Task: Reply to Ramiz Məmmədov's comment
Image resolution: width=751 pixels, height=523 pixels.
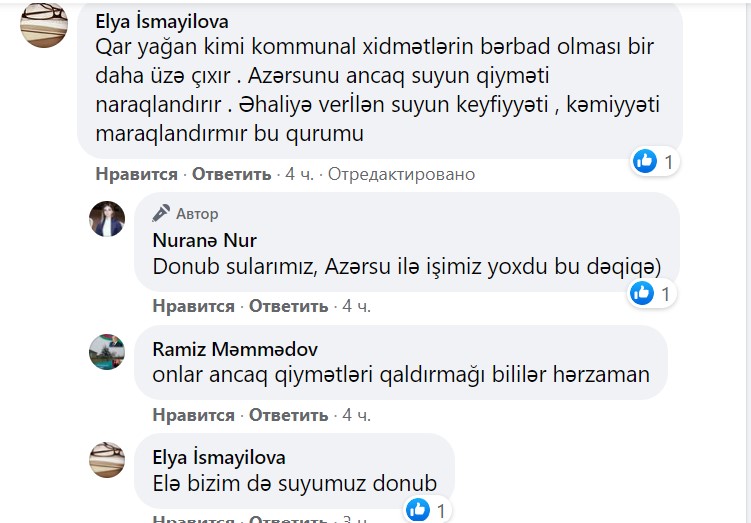Action: click(288, 414)
